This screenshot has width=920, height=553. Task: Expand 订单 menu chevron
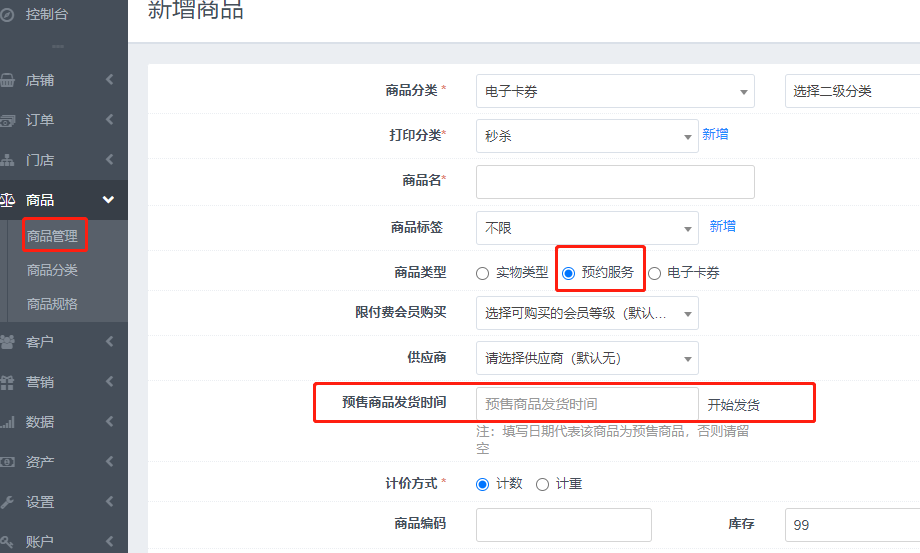(110, 119)
